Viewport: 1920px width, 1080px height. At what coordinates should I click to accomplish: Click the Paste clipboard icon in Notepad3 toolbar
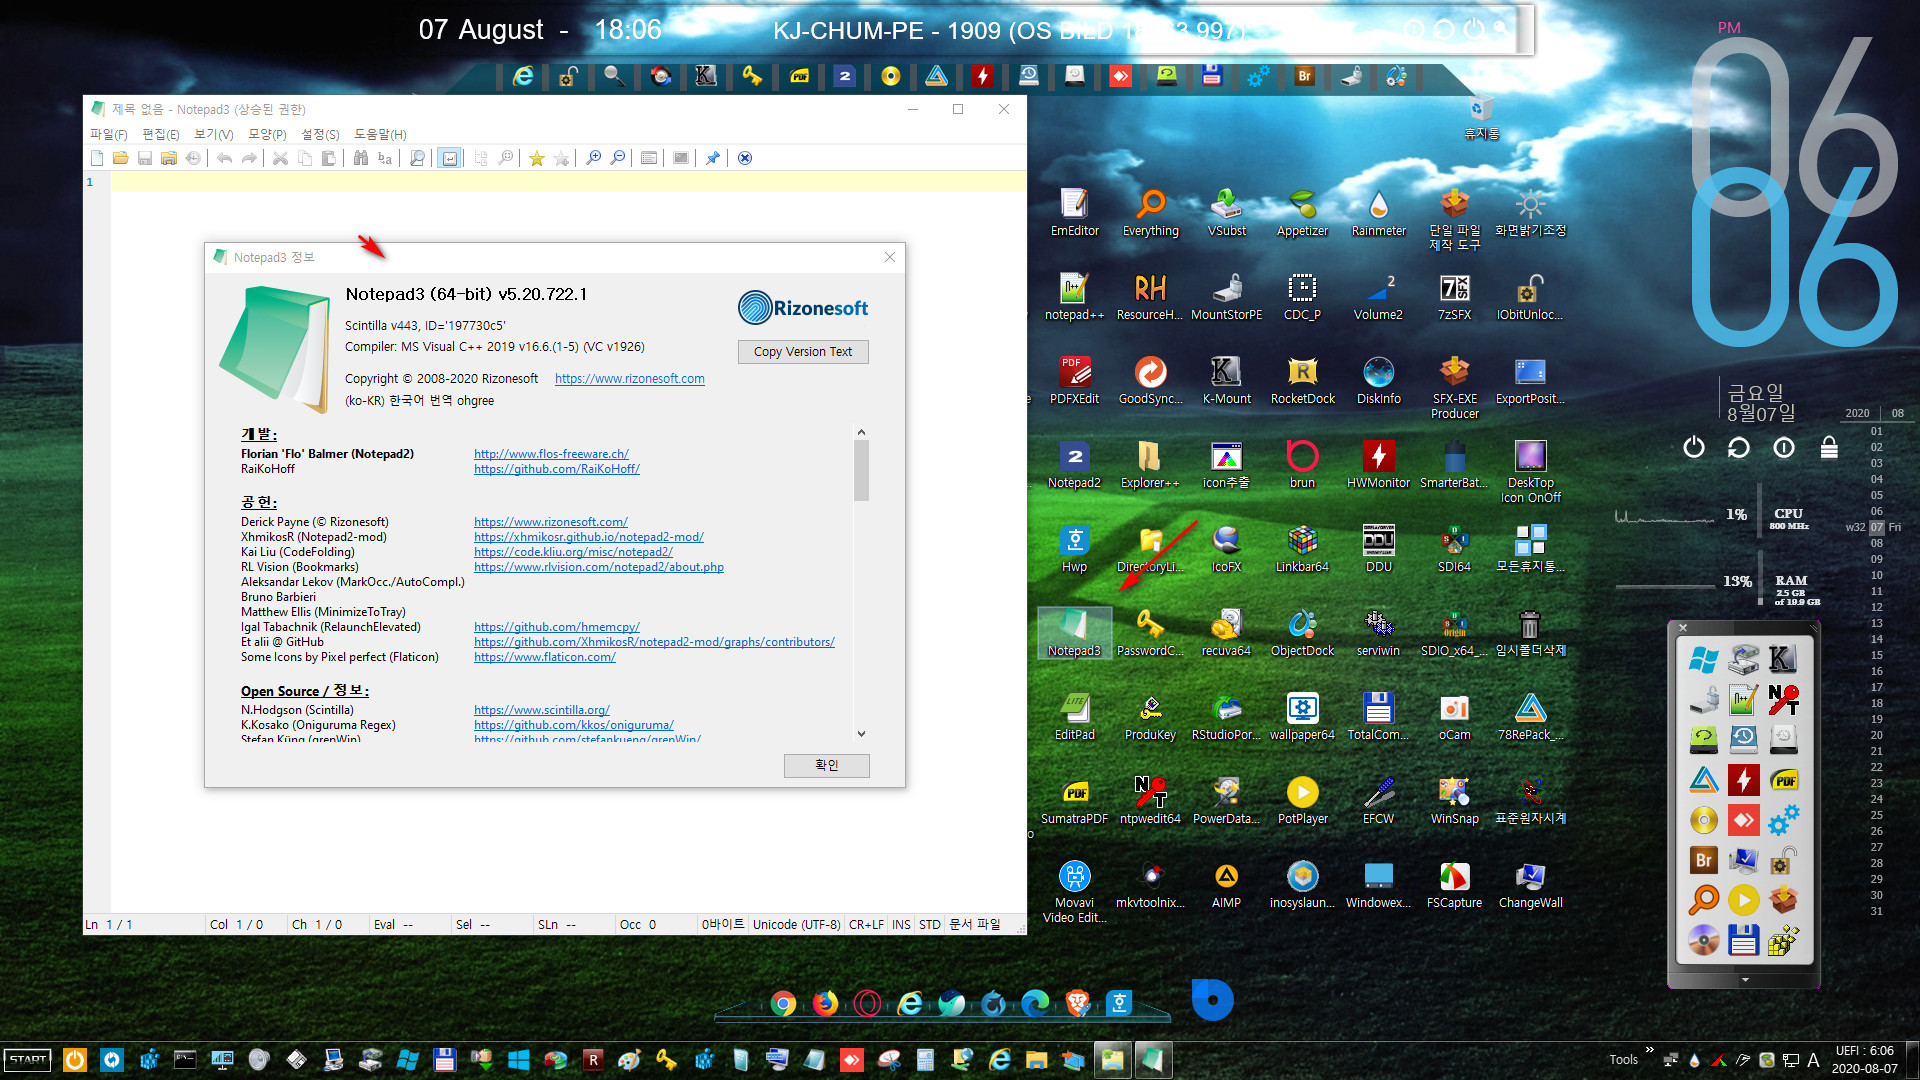click(x=328, y=158)
